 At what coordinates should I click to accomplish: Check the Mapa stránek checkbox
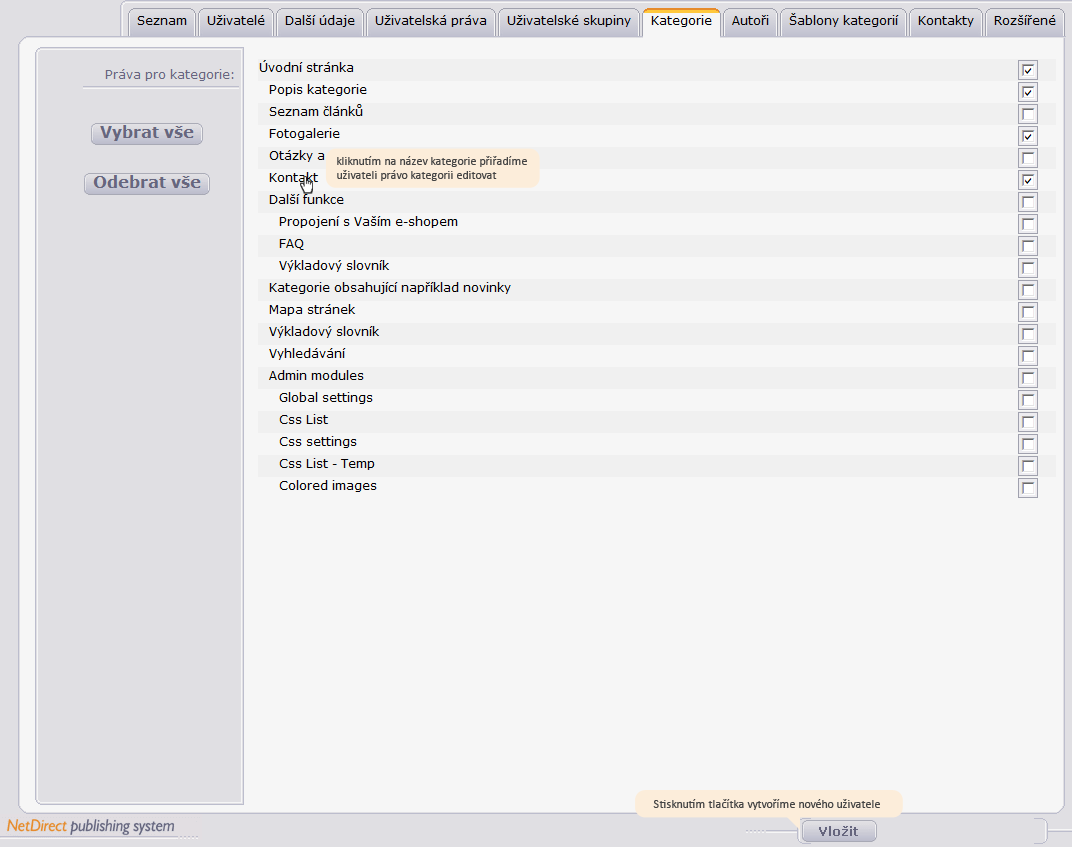[x=1028, y=312]
